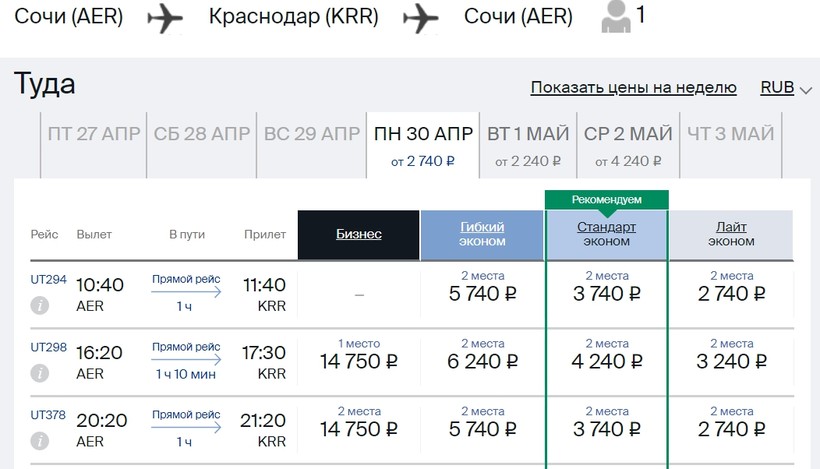Choose 5 740 ₽ Гибкий fare for UT378
The width and height of the screenshot is (820, 469).
click(x=482, y=429)
